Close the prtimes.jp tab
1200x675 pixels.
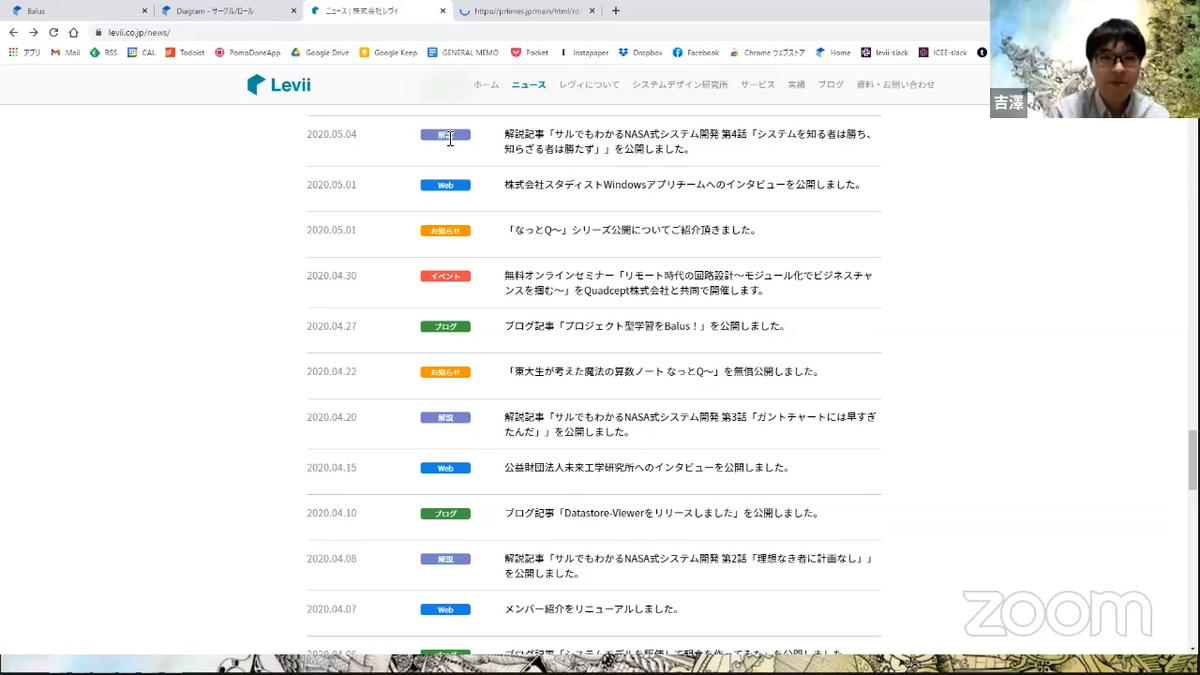click(x=592, y=11)
